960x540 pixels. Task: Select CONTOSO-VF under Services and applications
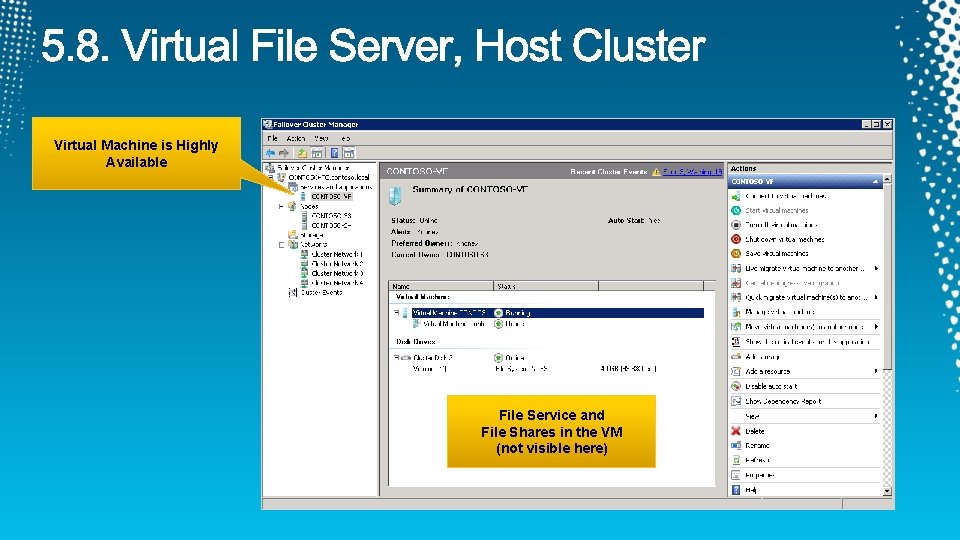pyautogui.click(x=331, y=197)
